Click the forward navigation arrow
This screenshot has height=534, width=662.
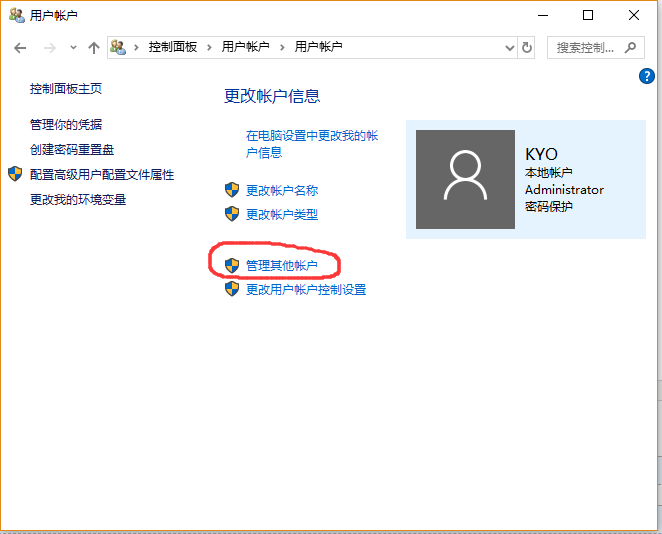(x=50, y=48)
